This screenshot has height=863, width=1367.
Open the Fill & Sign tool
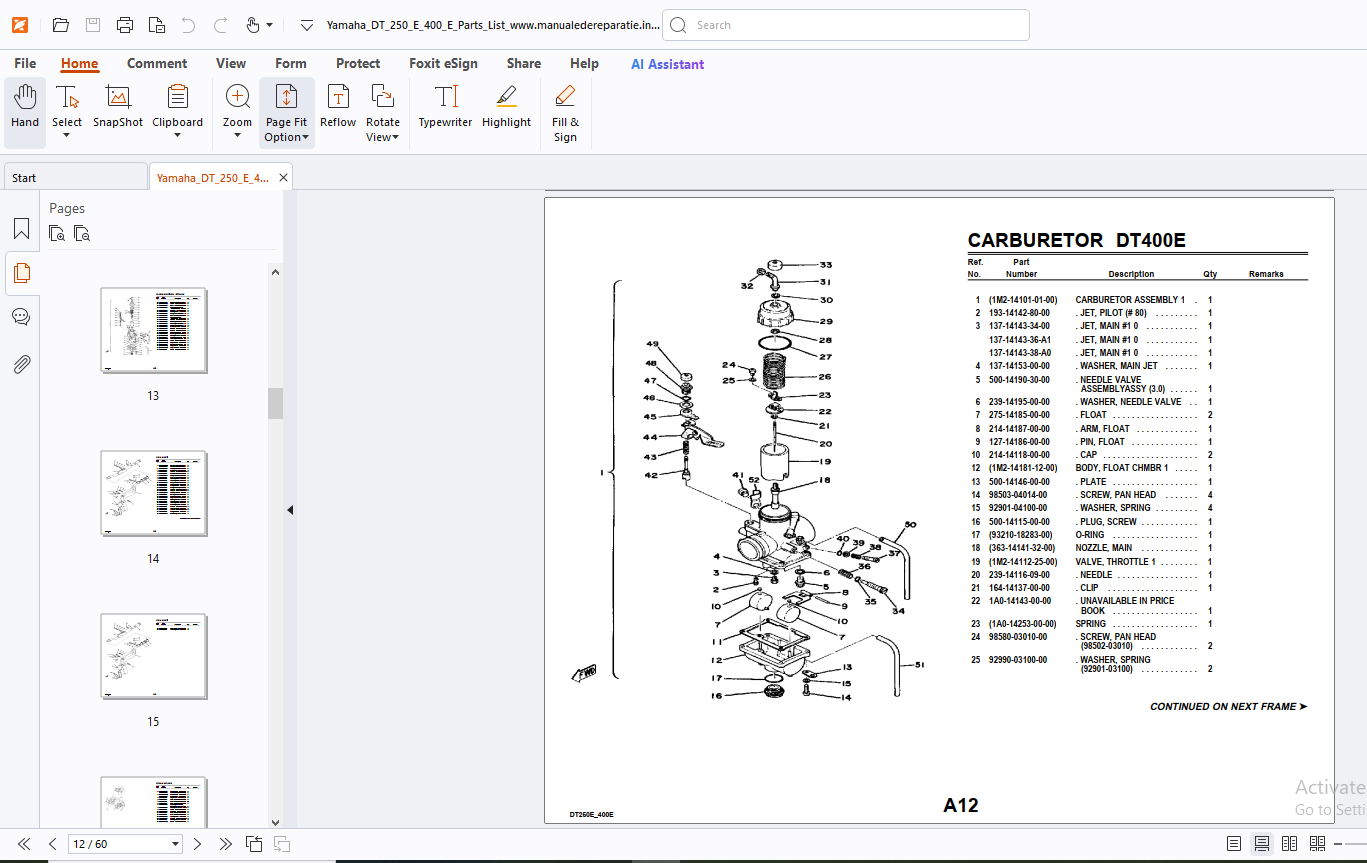(565, 114)
